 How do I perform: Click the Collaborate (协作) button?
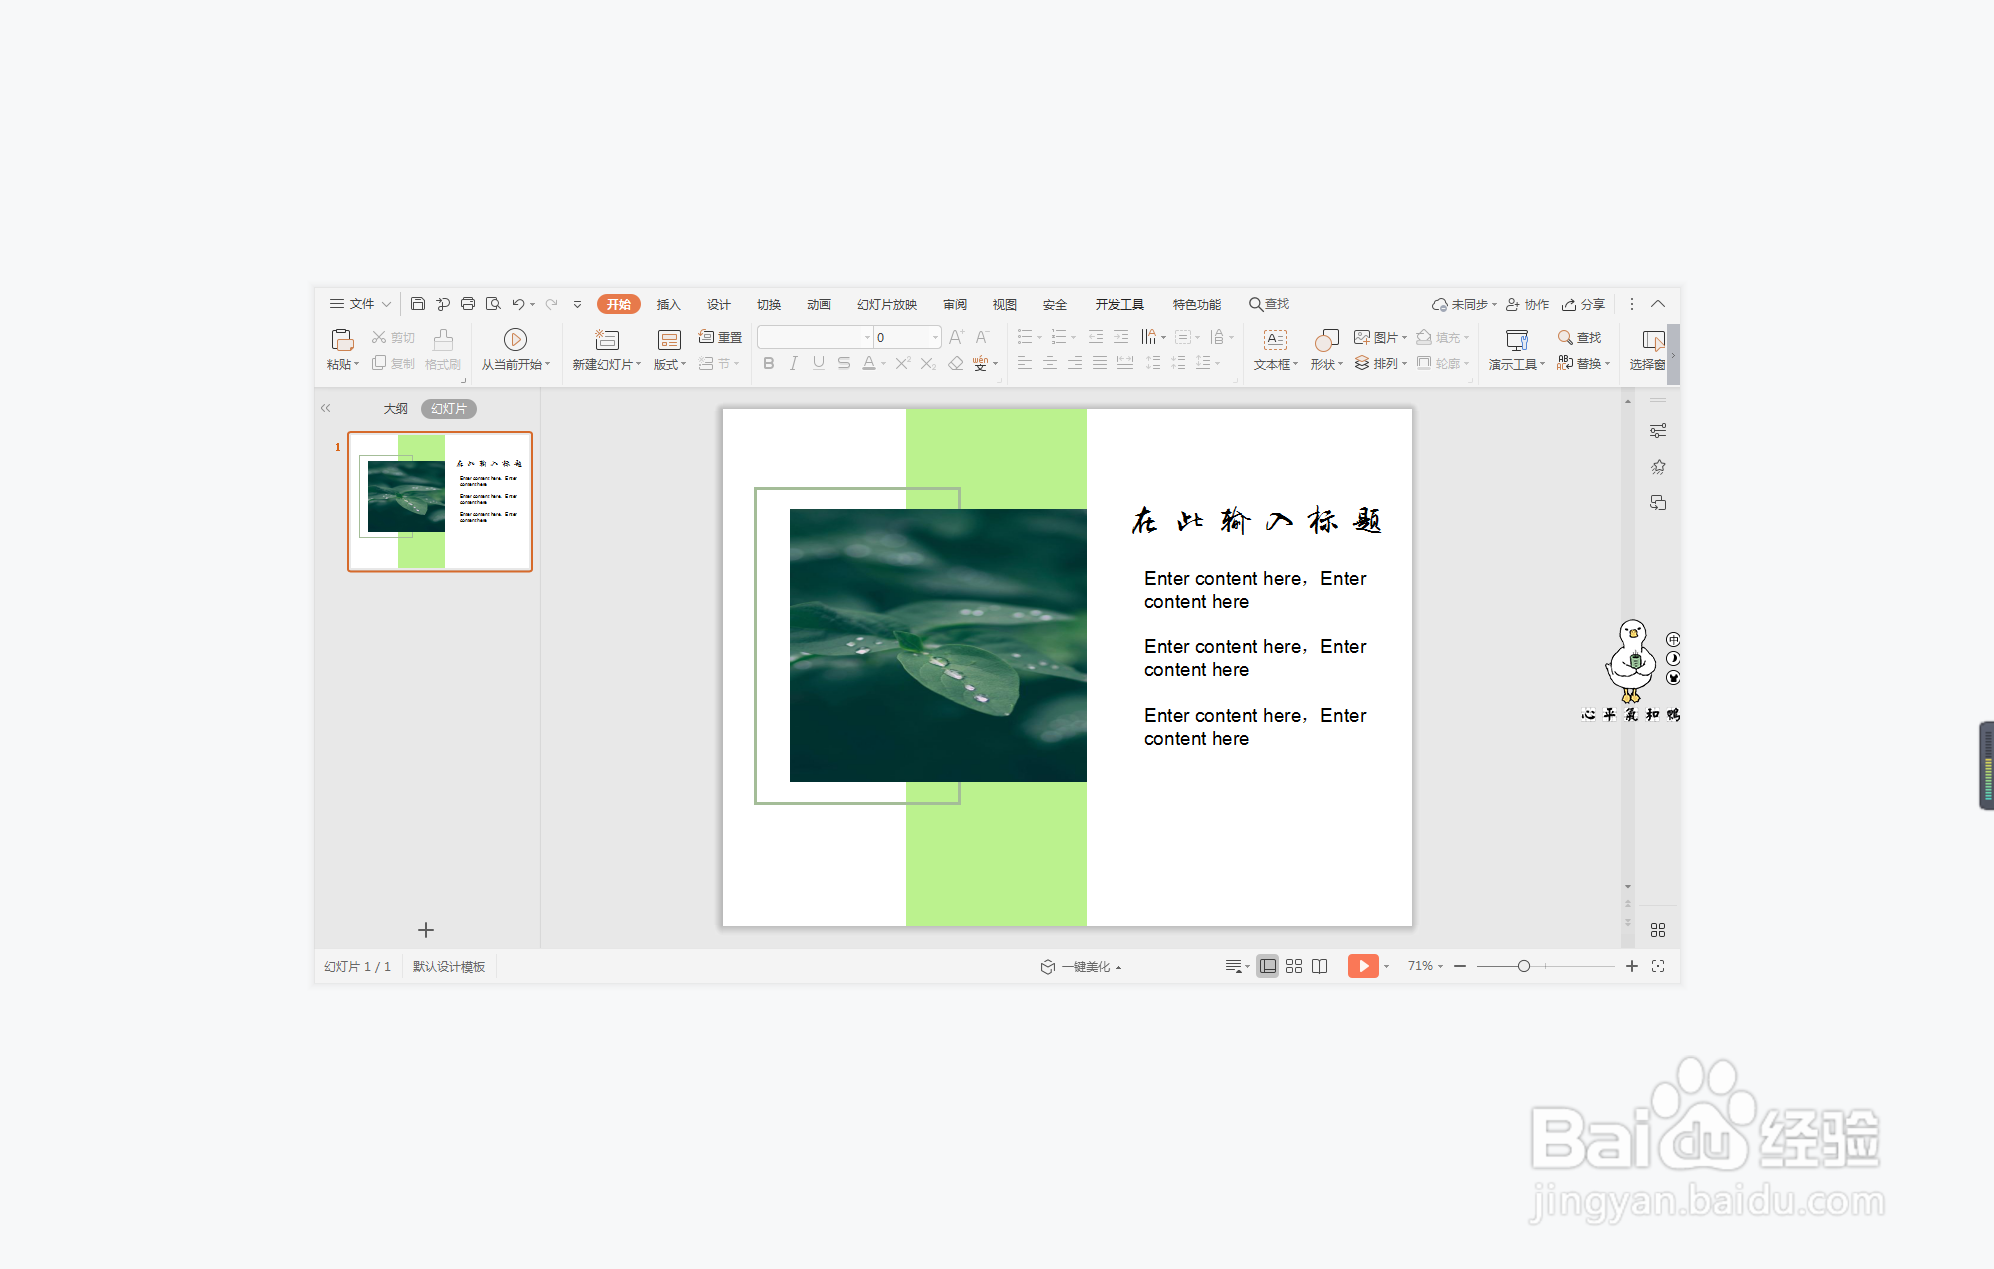[1528, 304]
